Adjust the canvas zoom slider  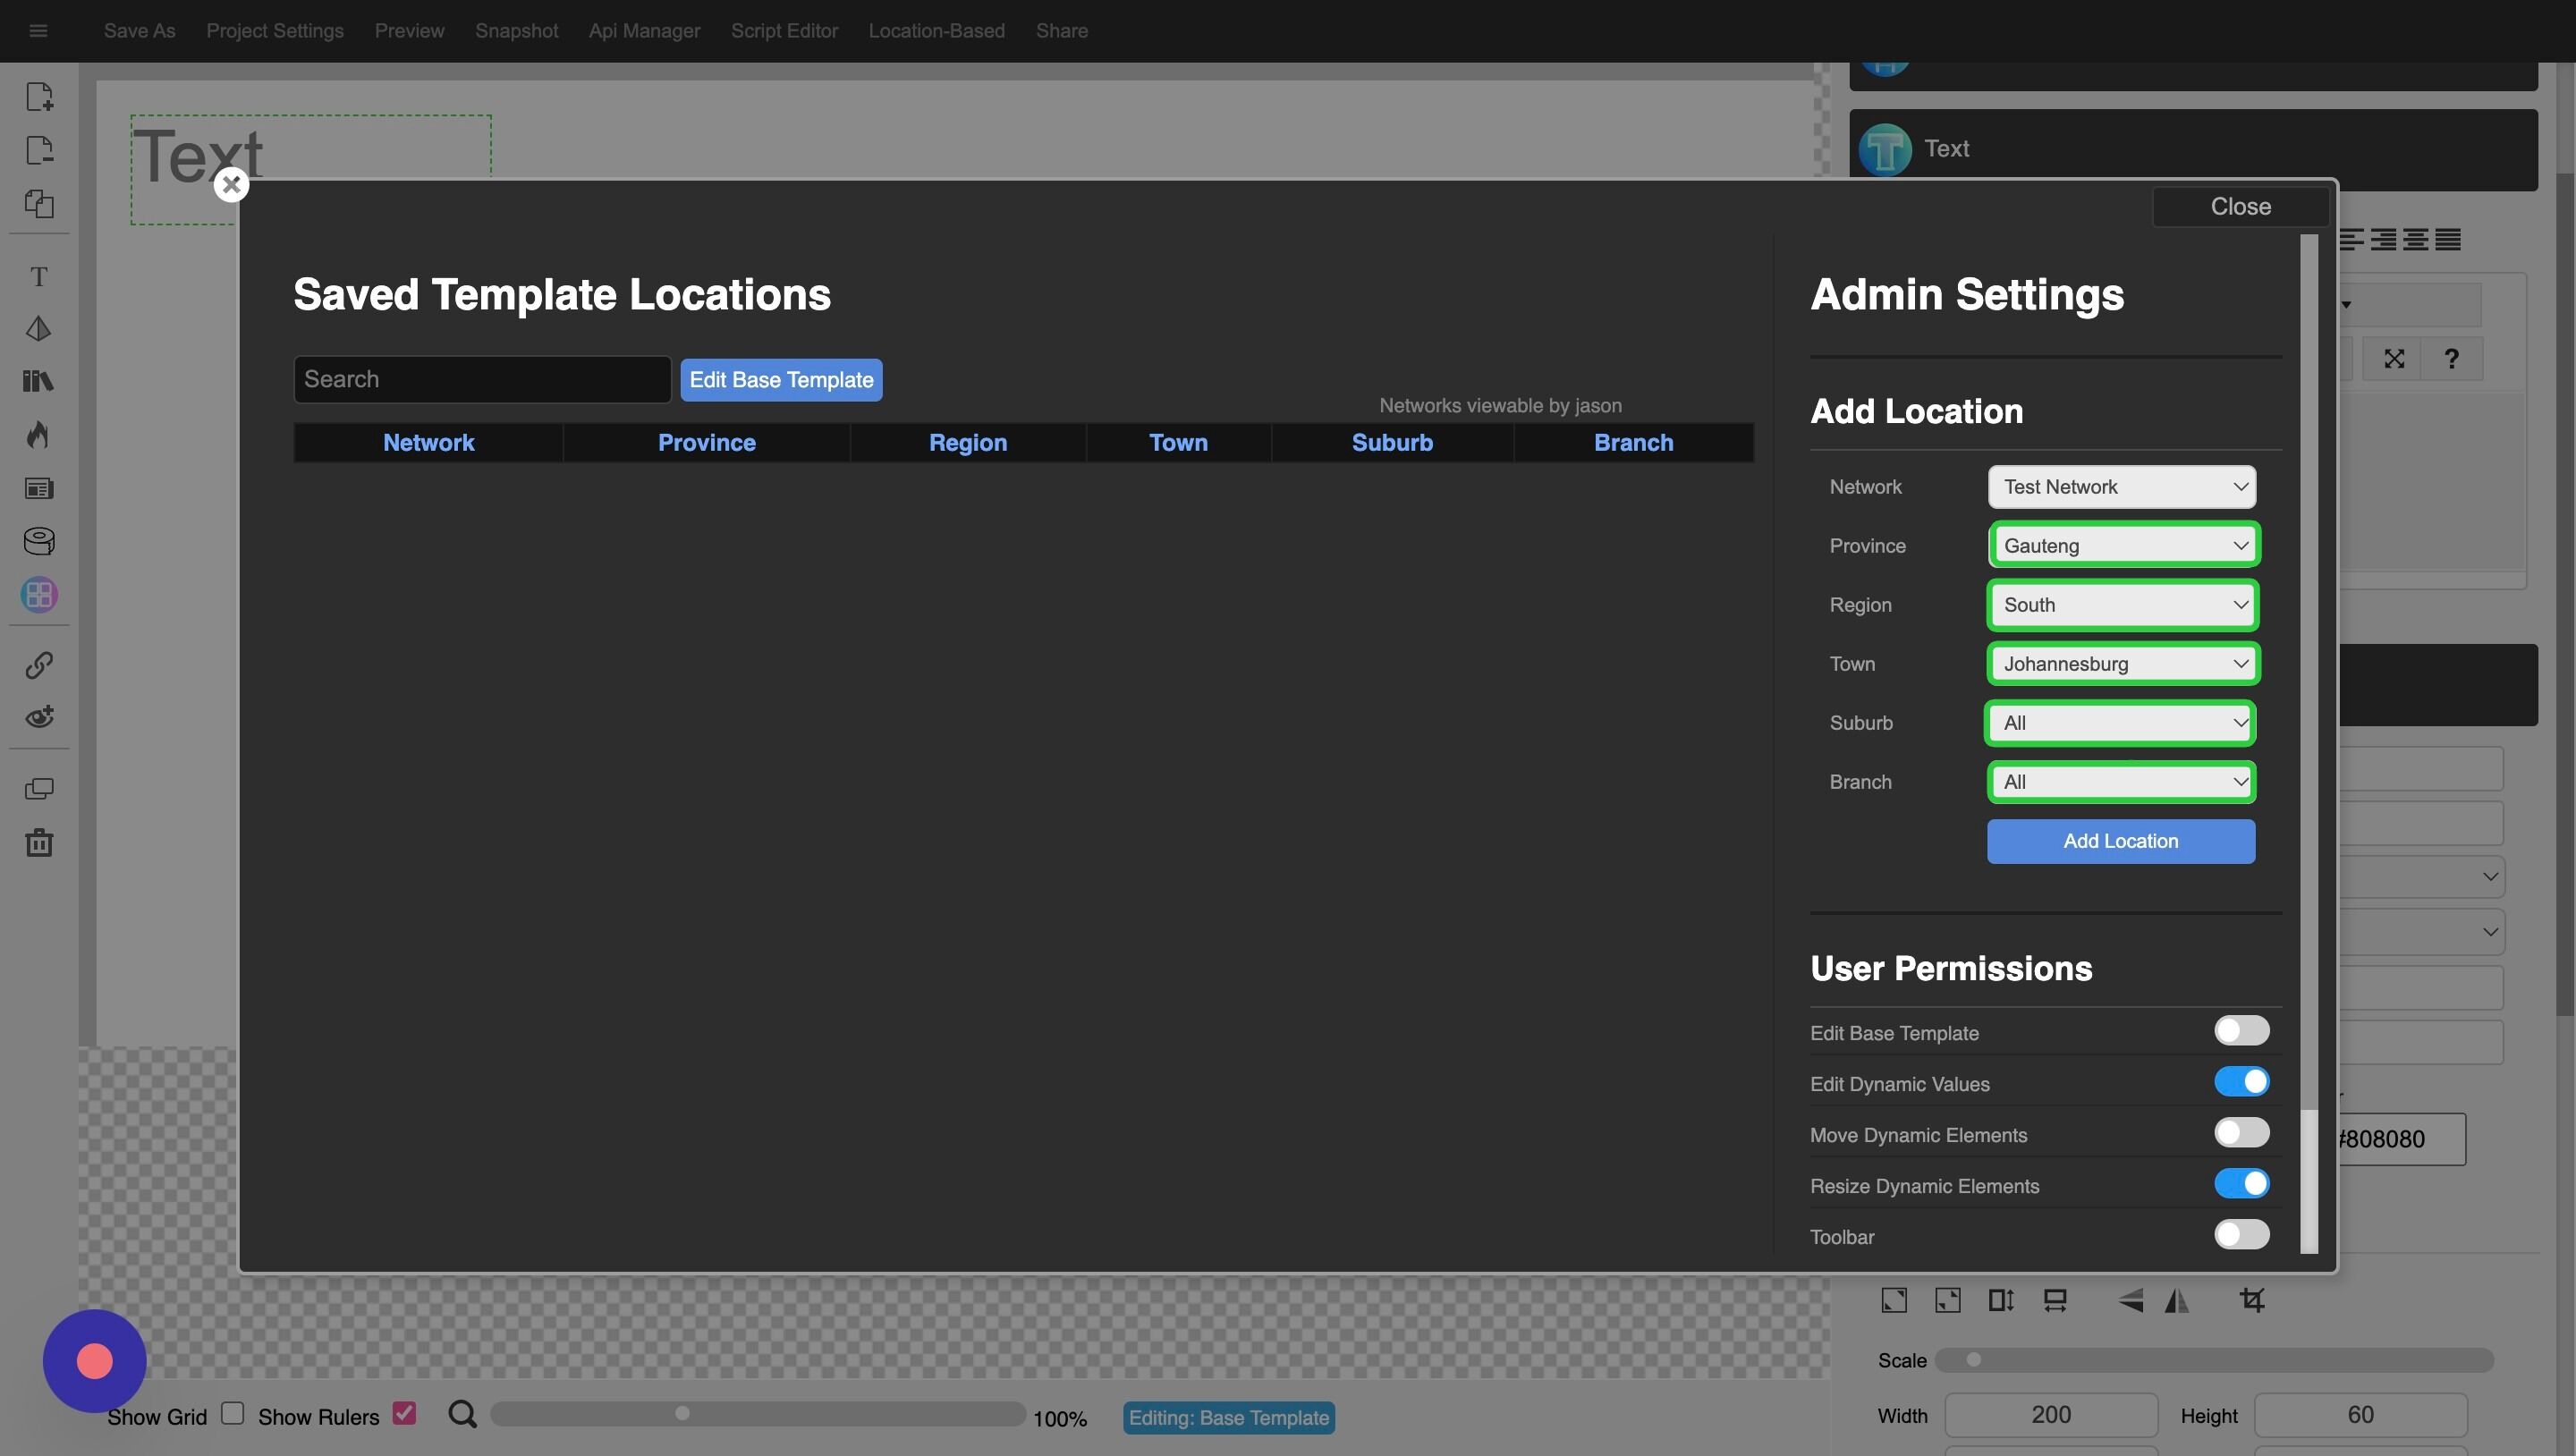[757, 1414]
